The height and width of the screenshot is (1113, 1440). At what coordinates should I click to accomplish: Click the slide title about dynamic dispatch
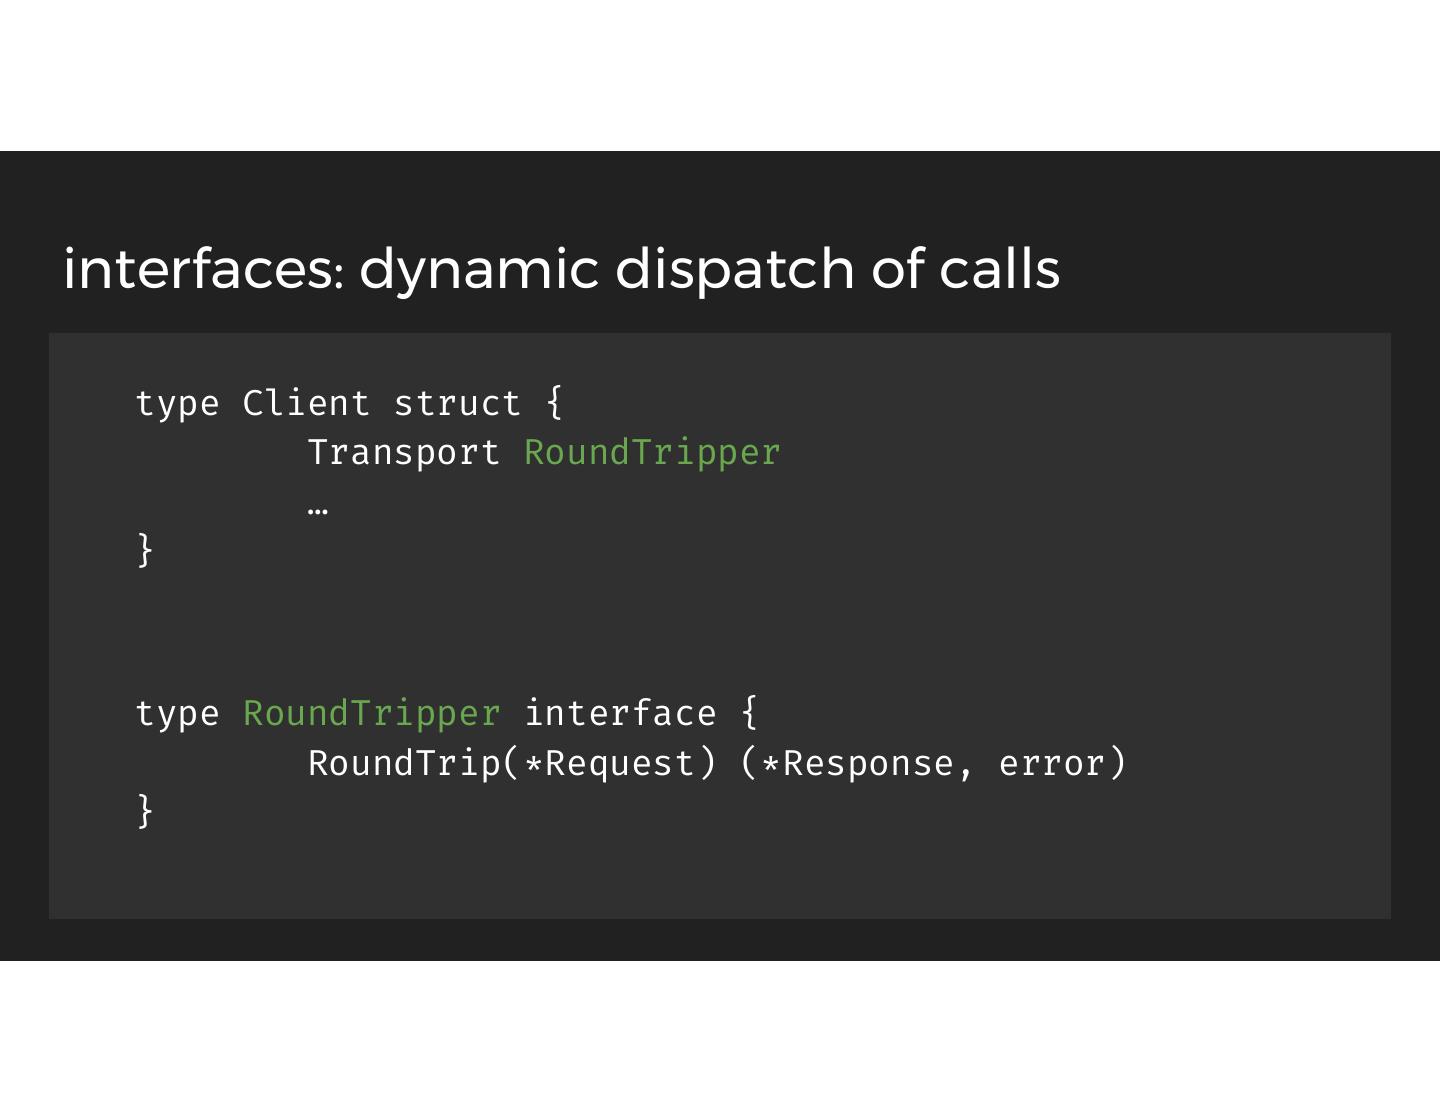561,269
